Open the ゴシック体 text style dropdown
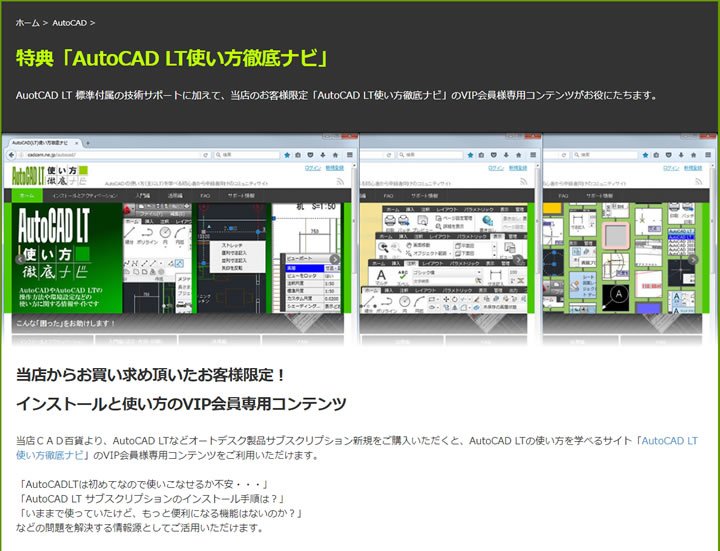 tap(447, 273)
